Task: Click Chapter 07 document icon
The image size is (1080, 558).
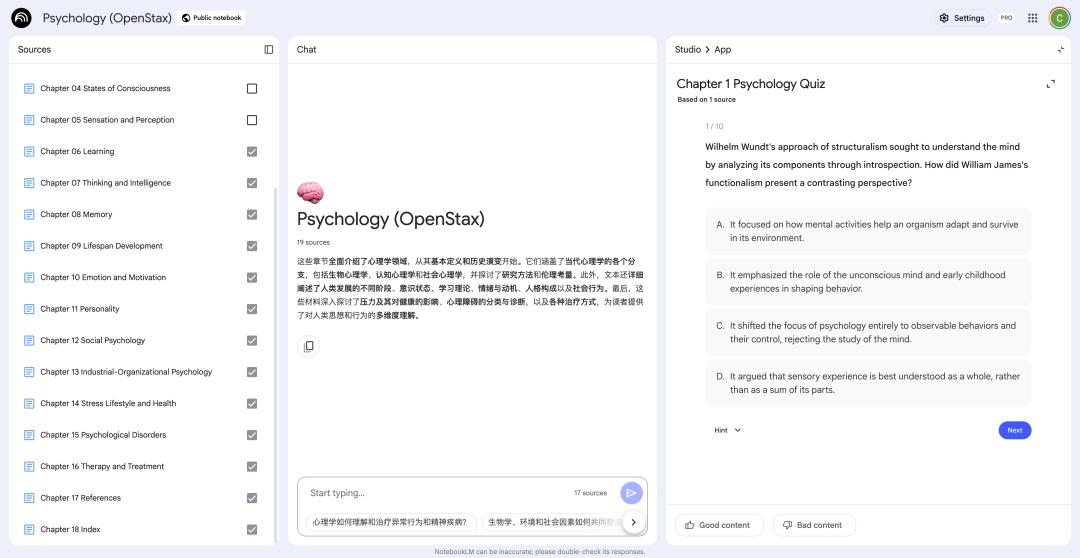Action: click(x=29, y=183)
